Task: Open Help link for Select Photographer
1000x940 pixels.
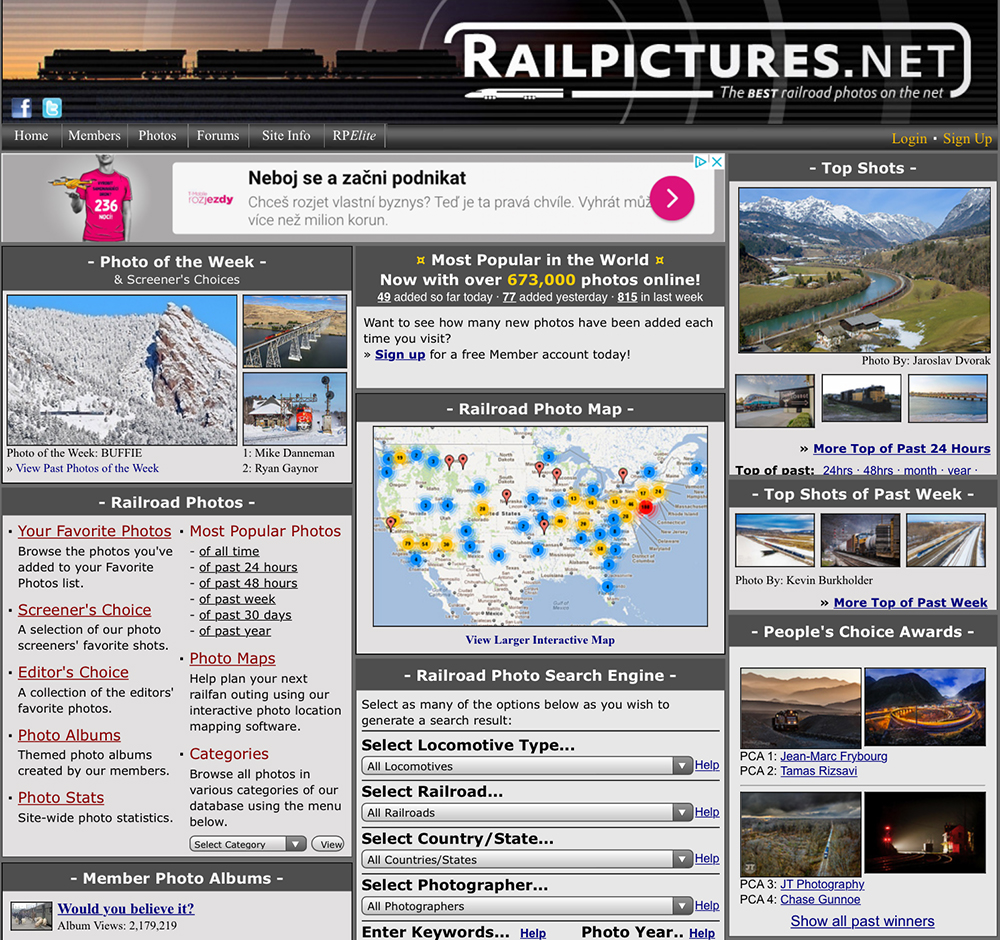Action: click(x=707, y=906)
